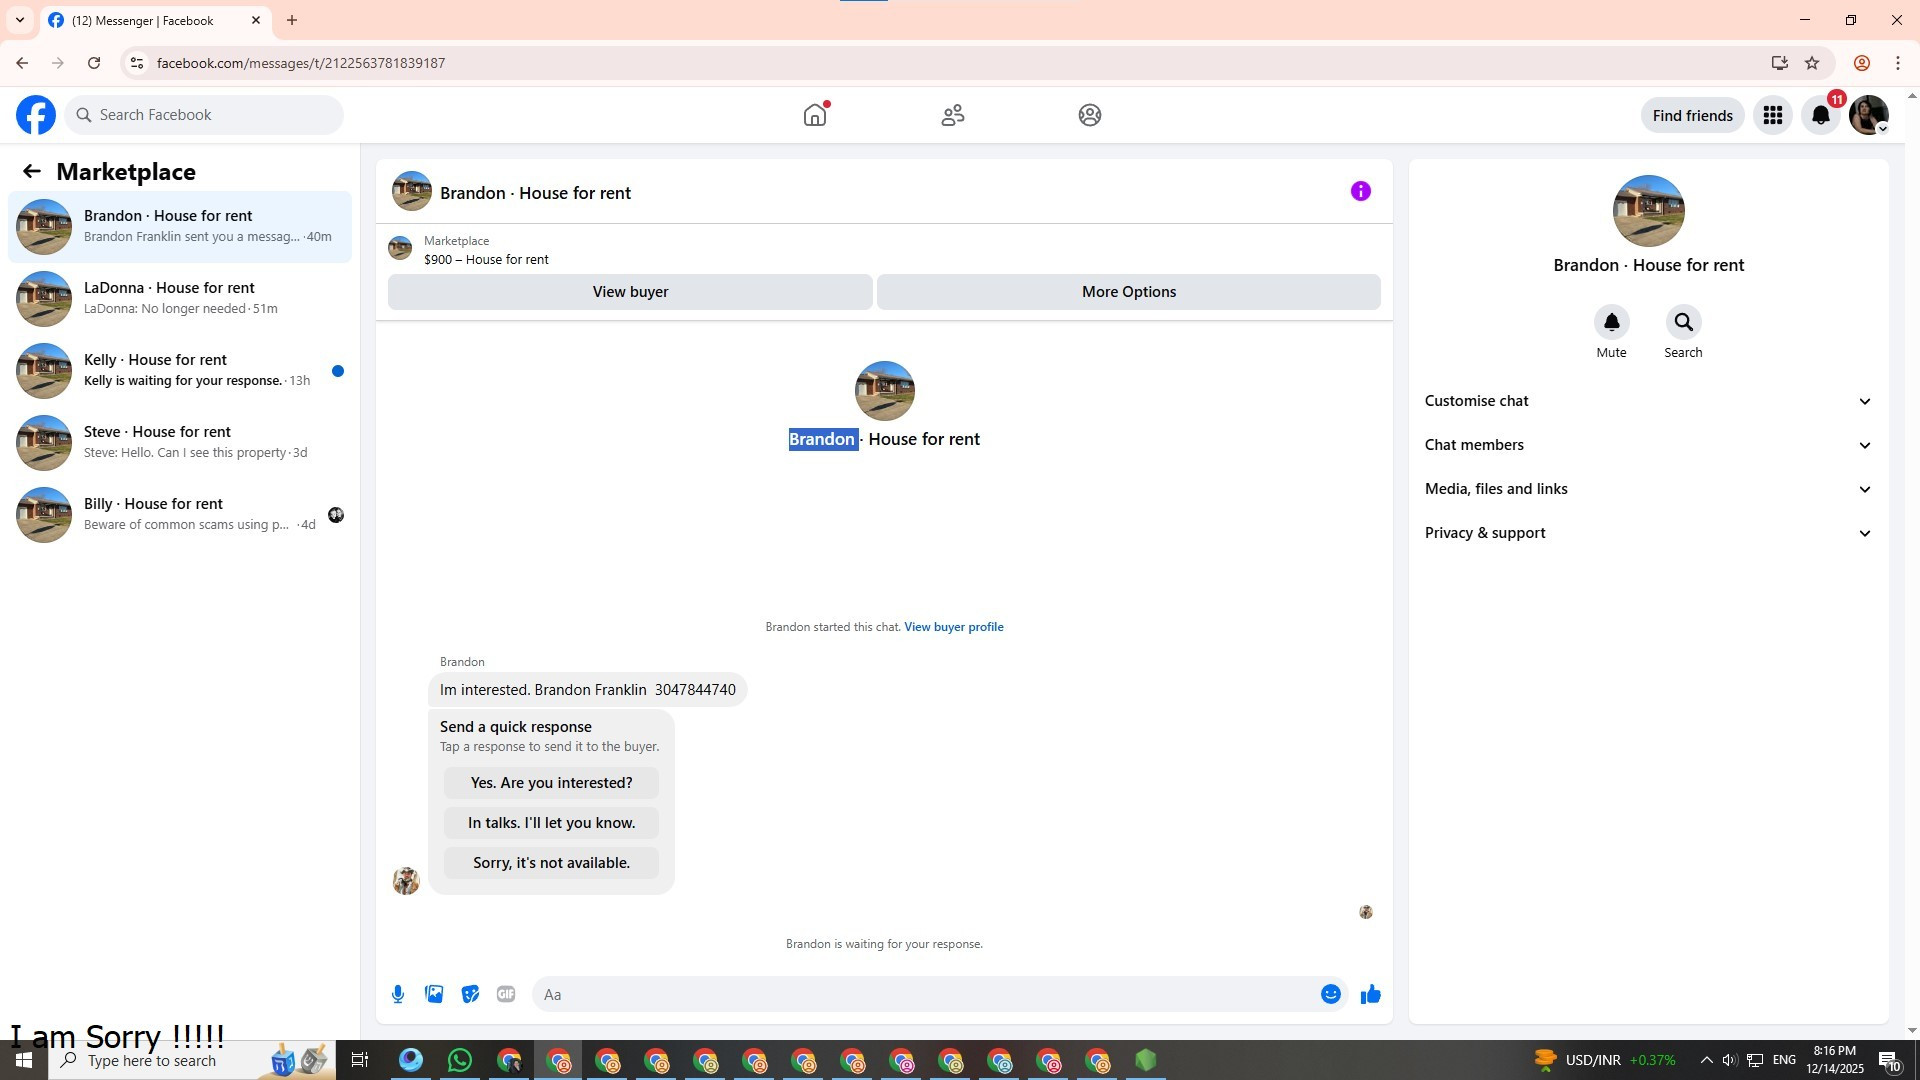Open Kelly's House for rent conversation
This screenshot has width=1920, height=1080.
[180, 370]
